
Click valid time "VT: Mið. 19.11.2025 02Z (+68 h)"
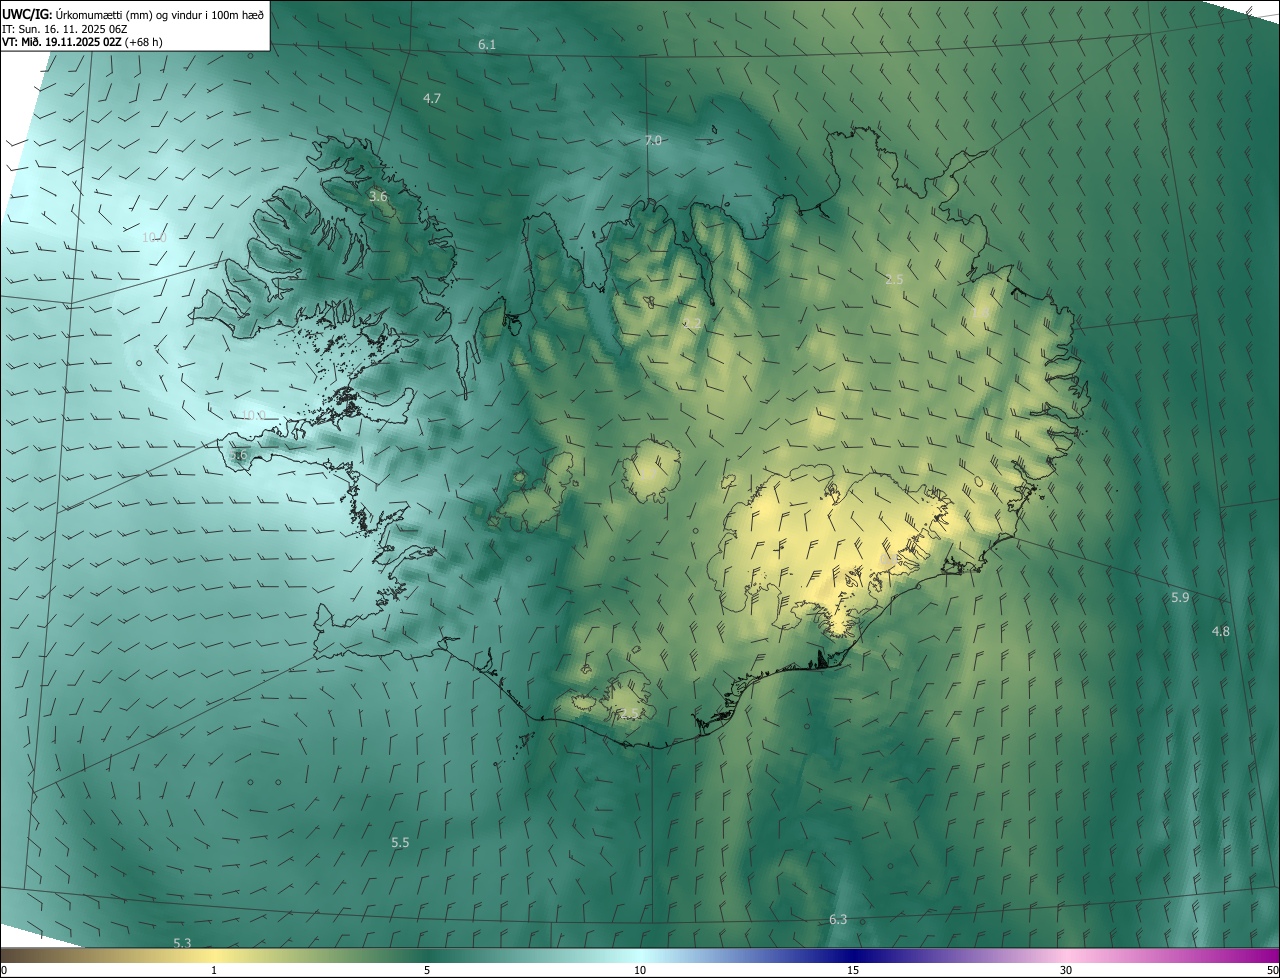point(82,42)
